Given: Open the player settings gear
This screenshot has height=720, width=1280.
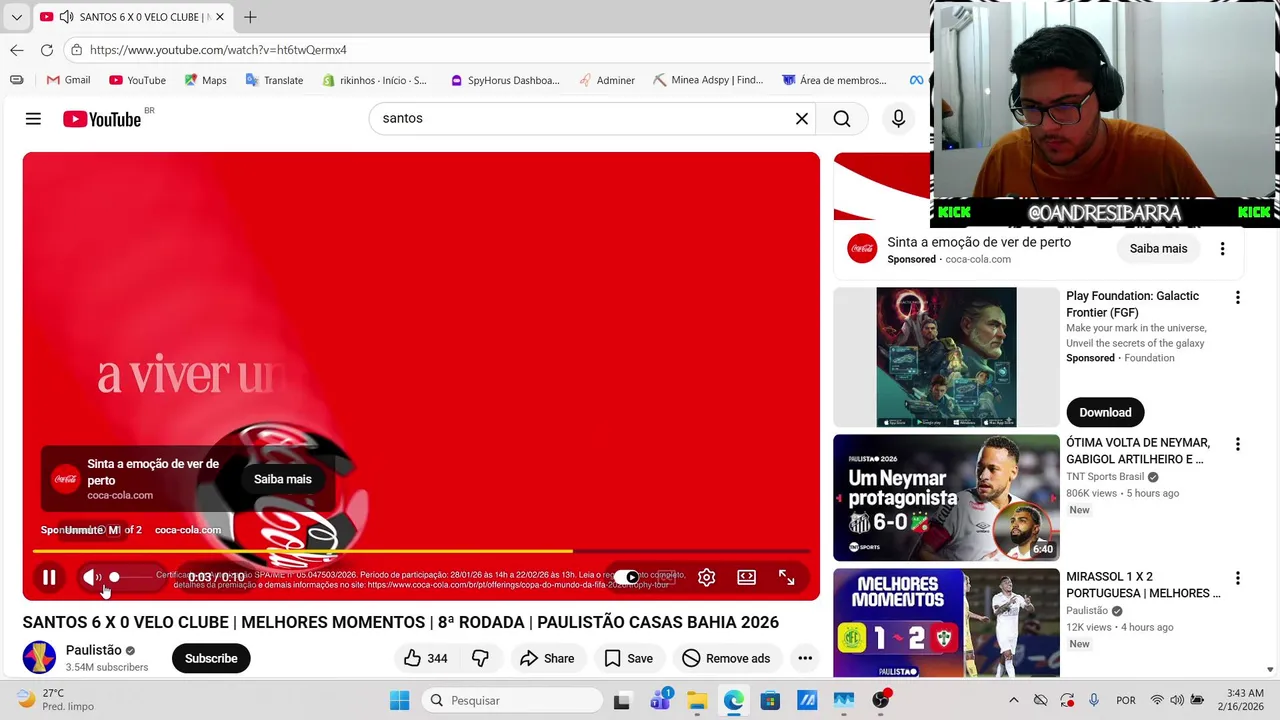Looking at the screenshot, I should tap(706, 577).
